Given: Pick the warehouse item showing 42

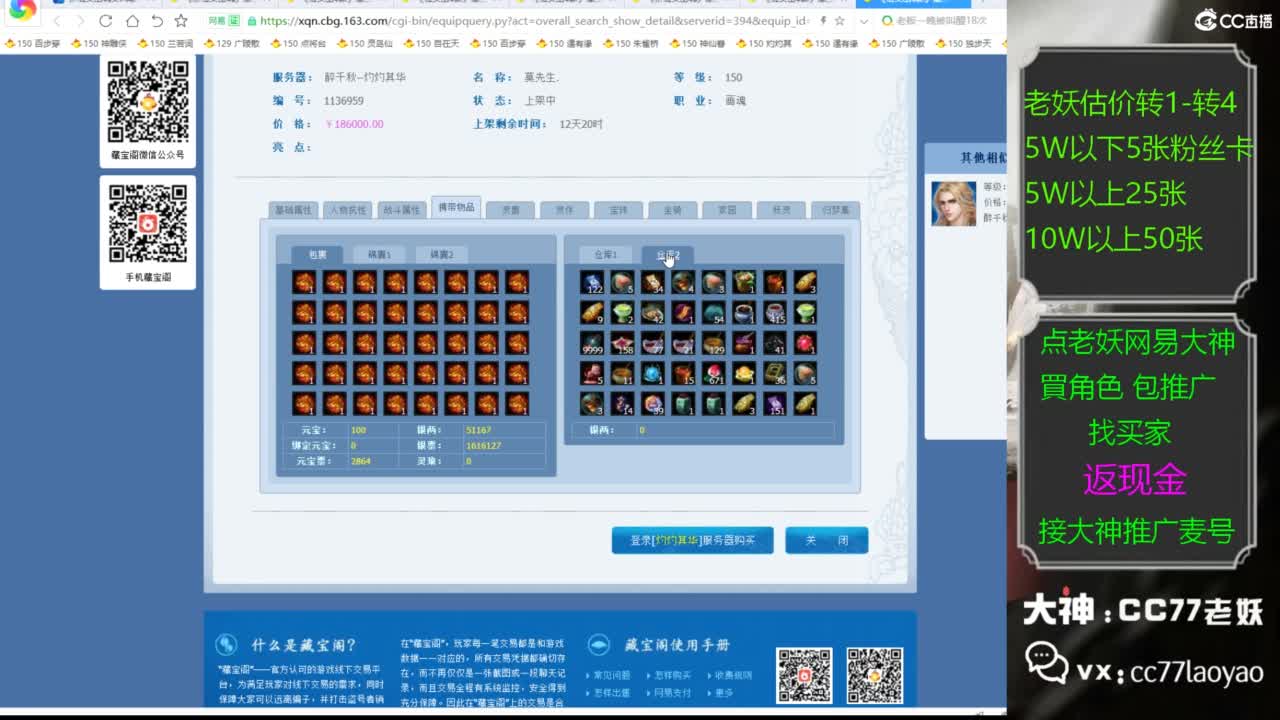Looking at the screenshot, I should [x=652, y=312].
